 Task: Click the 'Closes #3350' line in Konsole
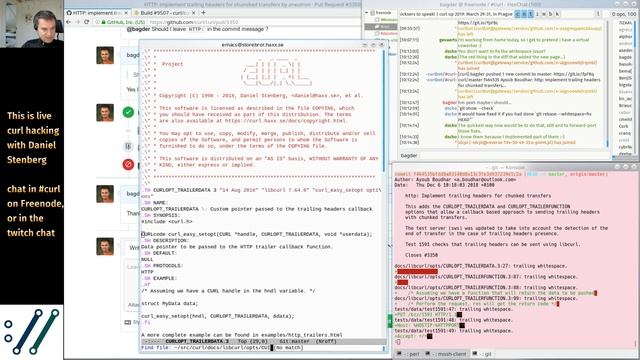click(x=421, y=255)
